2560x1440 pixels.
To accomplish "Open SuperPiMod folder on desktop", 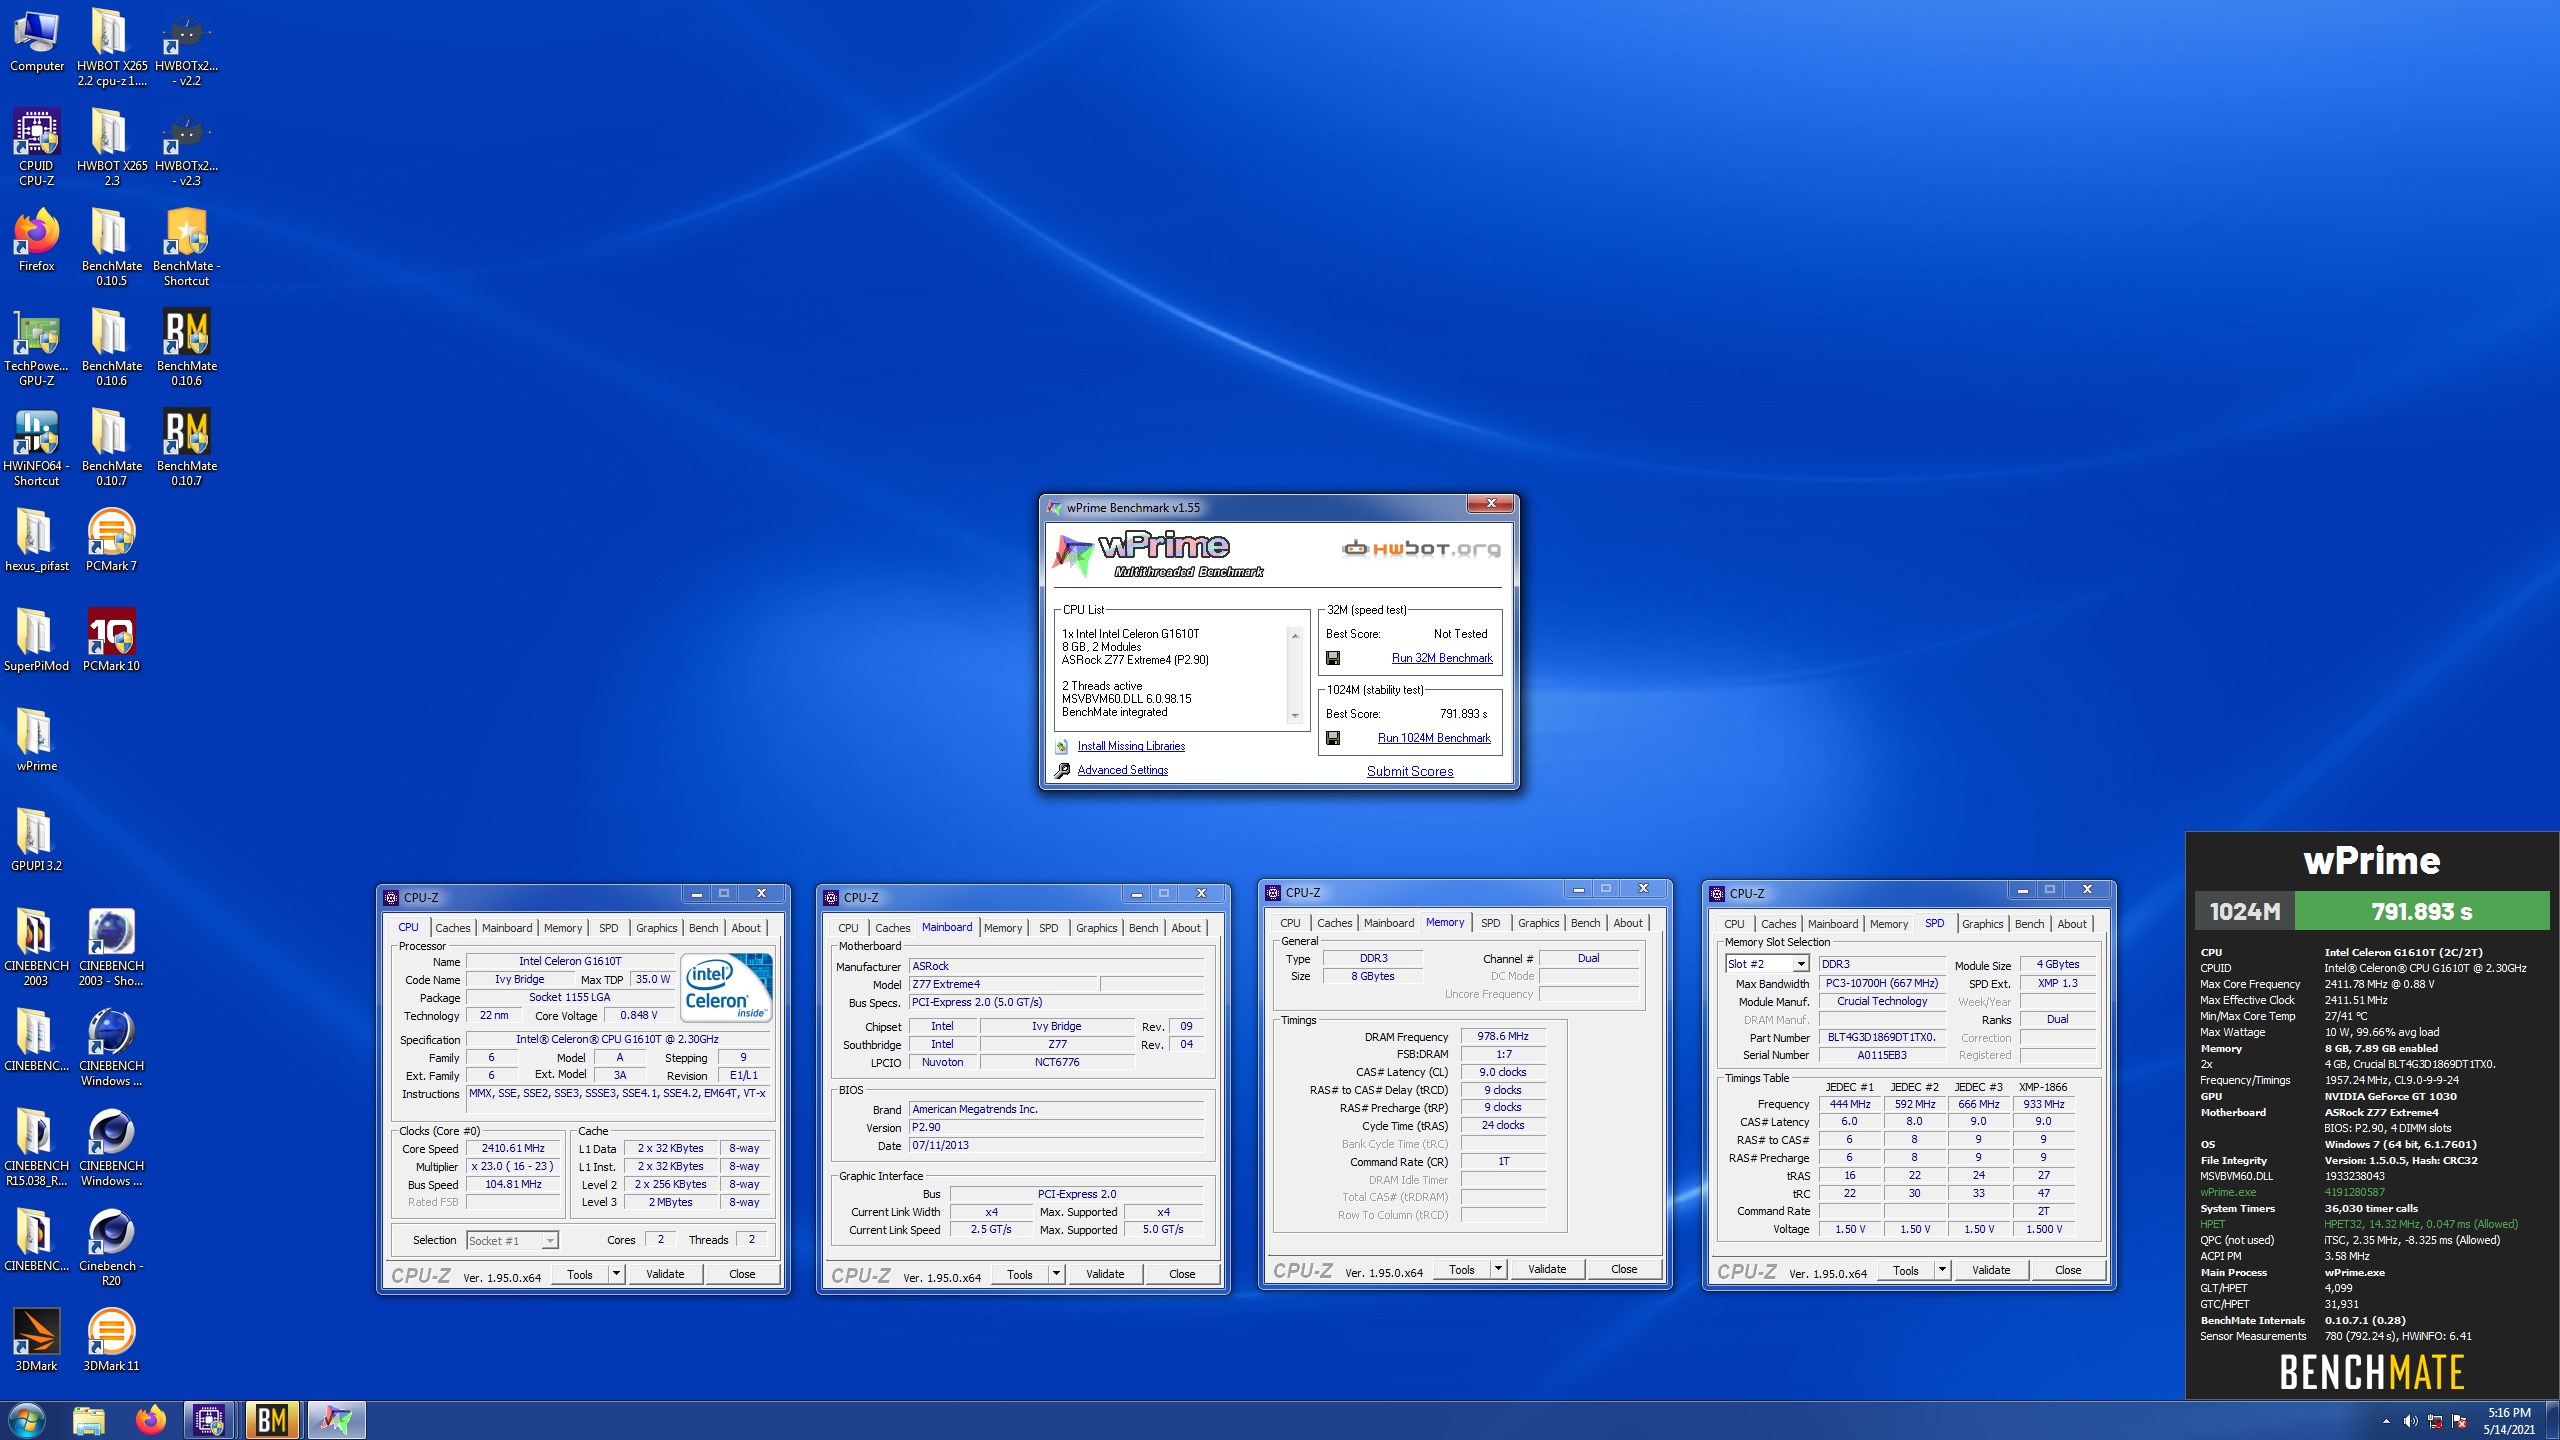I will (x=37, y=640).
